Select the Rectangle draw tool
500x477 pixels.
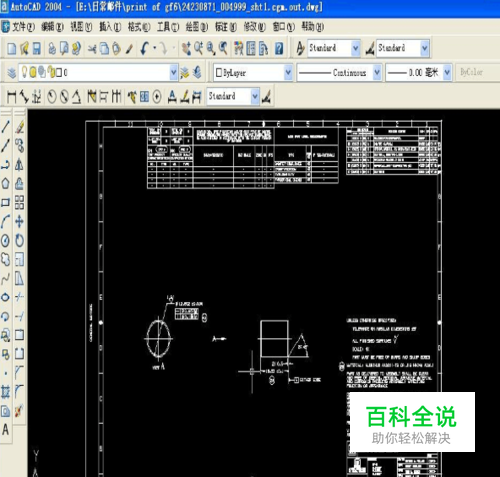pos(5,202)
